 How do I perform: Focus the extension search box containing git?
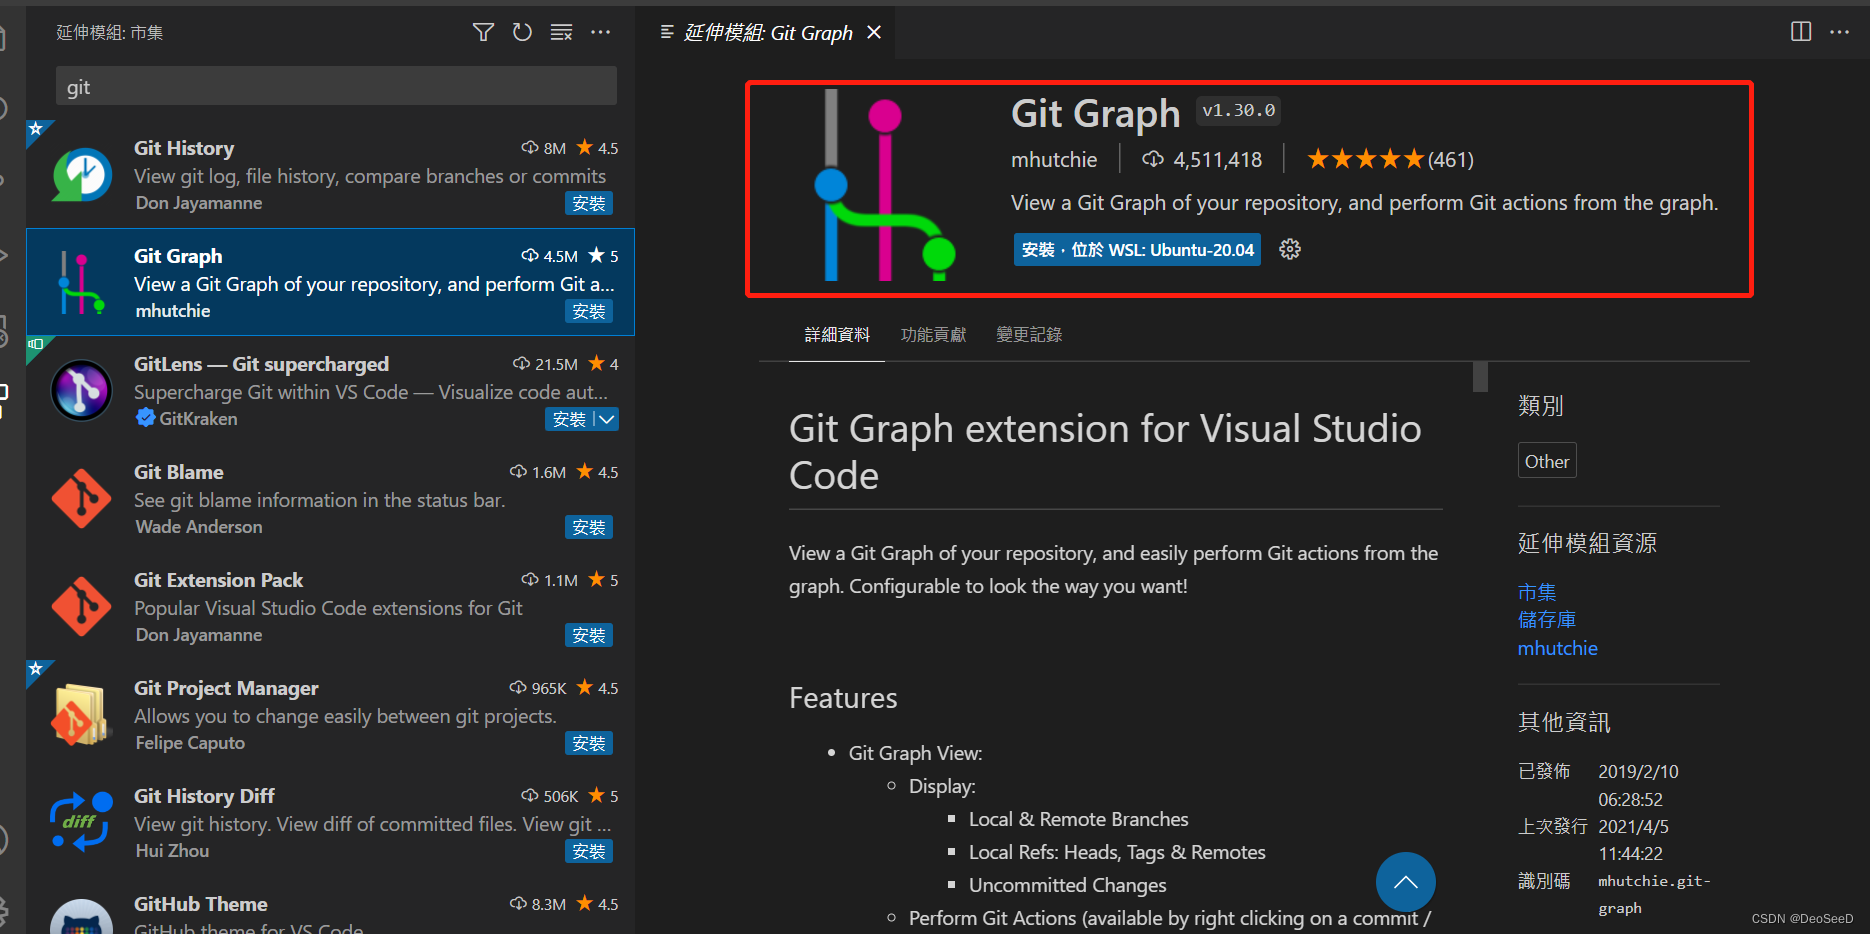(336, 87)
